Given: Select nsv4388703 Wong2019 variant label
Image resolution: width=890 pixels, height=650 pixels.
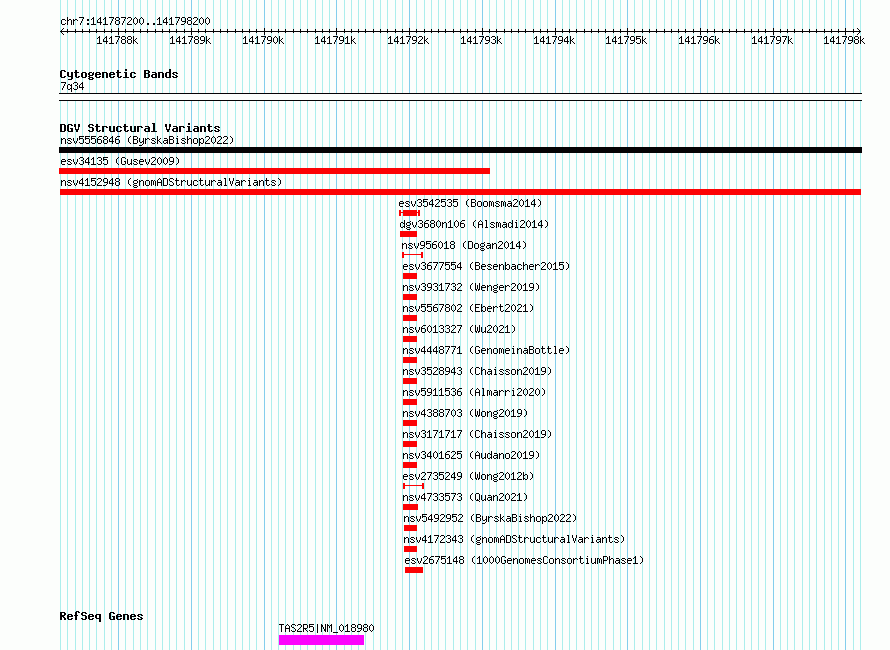Looking at the screenshot, I should coord(465,413).
